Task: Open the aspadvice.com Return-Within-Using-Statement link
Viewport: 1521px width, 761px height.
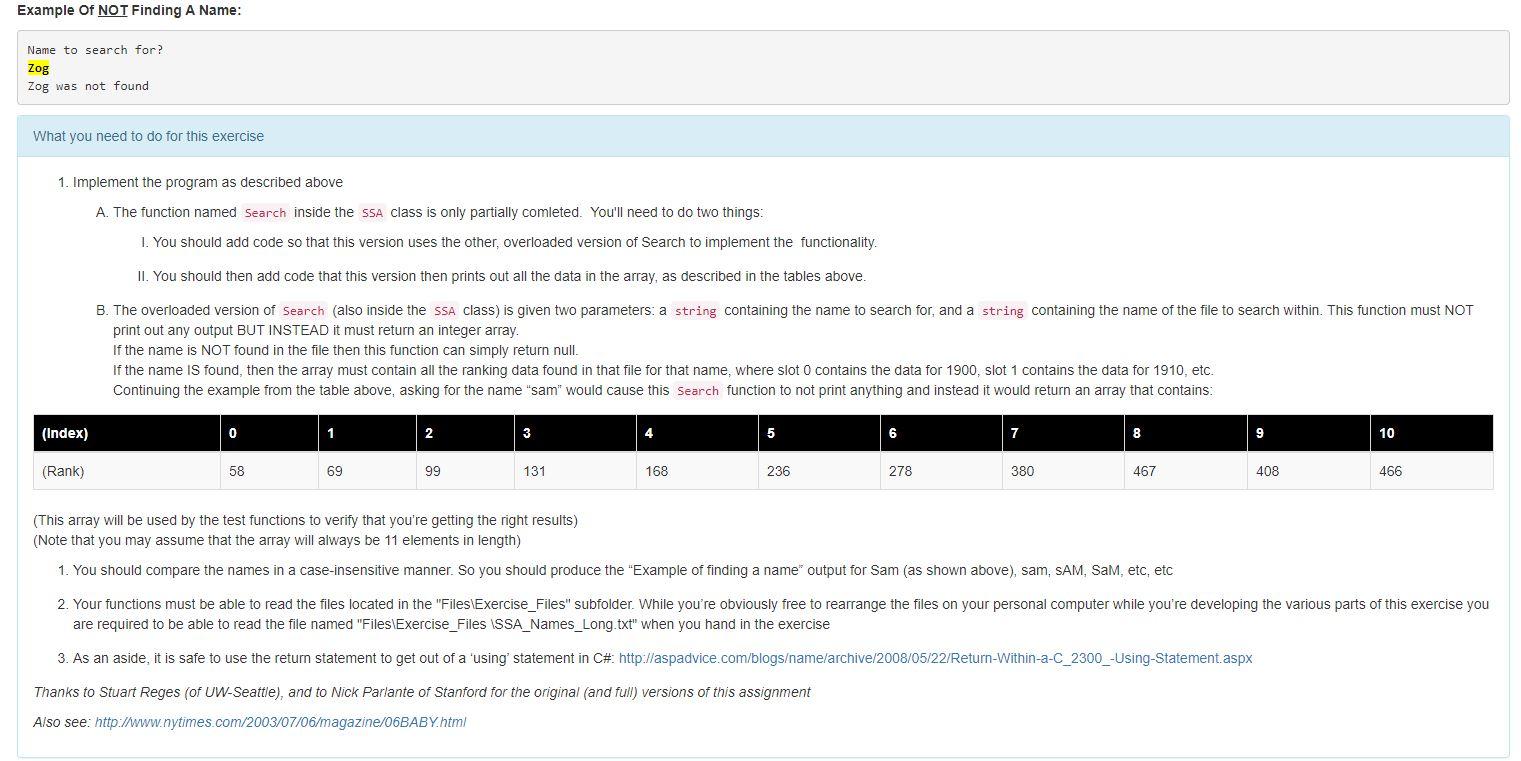Action: pos(935,658)
